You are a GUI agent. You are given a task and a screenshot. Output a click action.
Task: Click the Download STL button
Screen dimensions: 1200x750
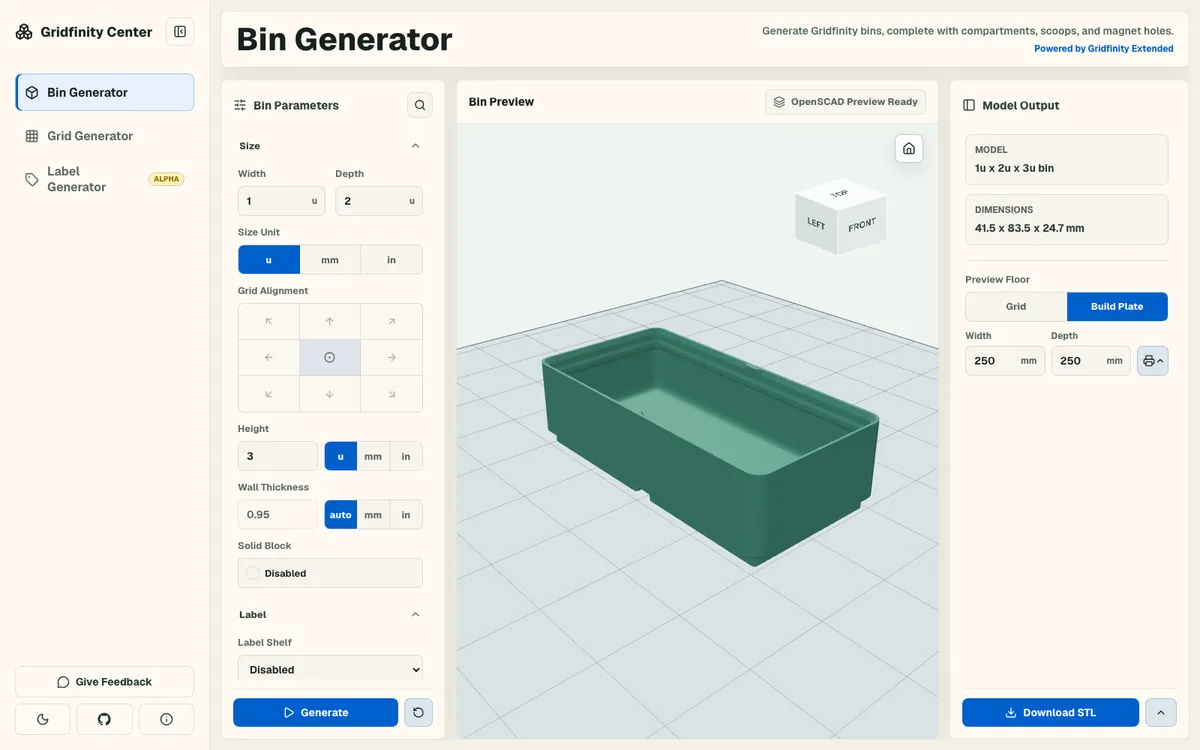pos(1050,712)
